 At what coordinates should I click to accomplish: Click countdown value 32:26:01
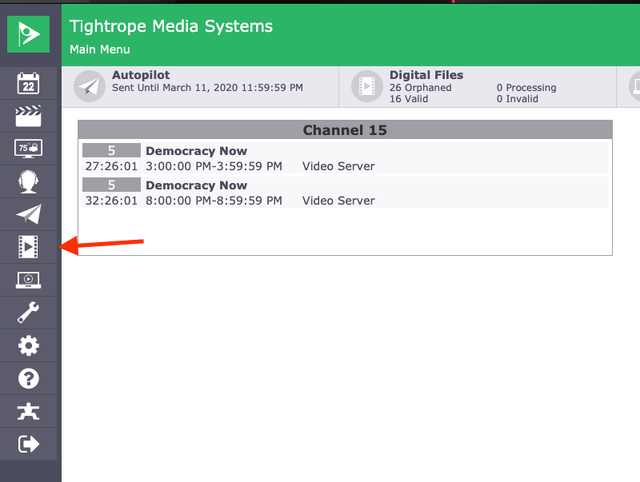111,201
